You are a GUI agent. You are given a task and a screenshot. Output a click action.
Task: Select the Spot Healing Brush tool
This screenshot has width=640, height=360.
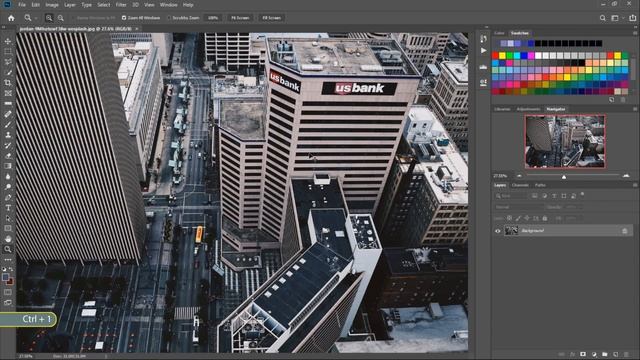8,114
